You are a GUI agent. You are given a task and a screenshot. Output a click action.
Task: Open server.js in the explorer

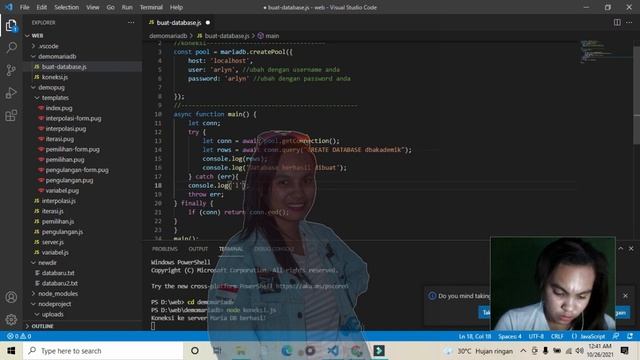click(x=53, y=242)
